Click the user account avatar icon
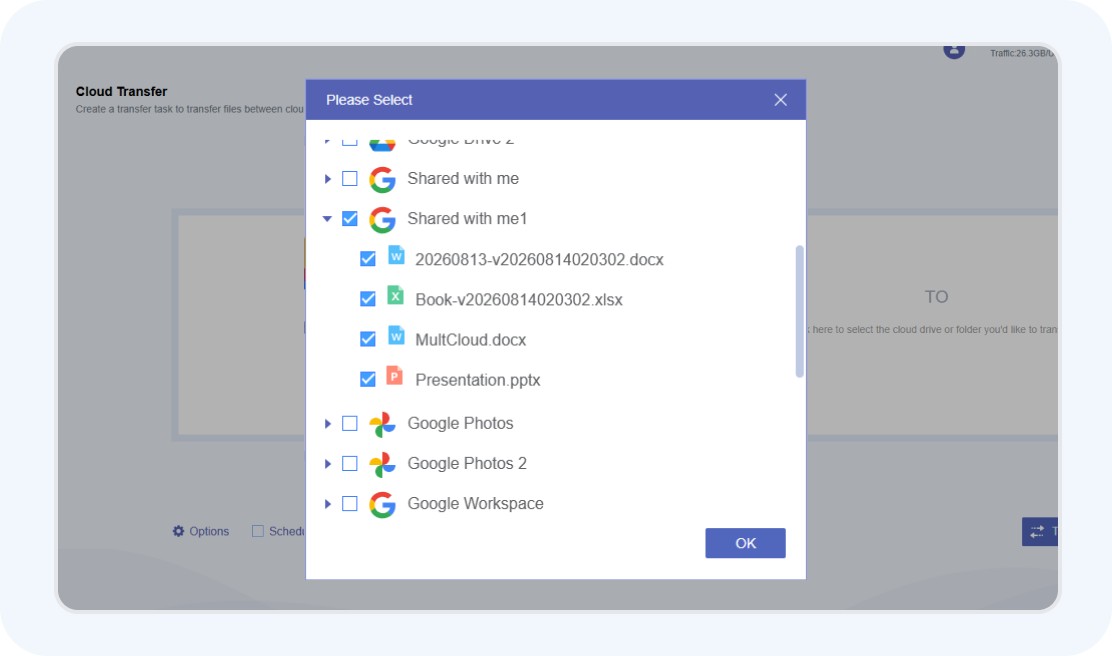Screen dimensions: 1112x656 pyautogui.click(x=954, y=50)
